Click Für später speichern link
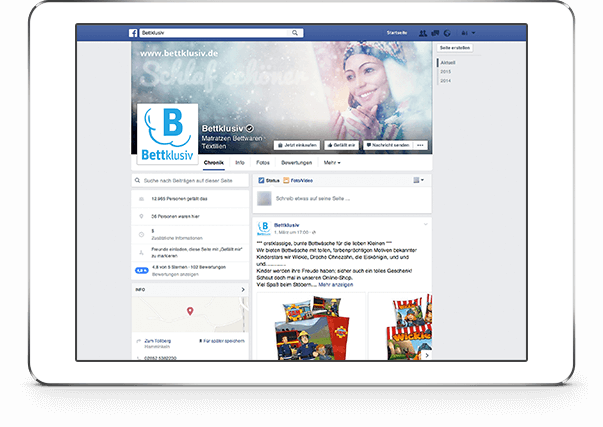The height and width of the screenshot is (427, 603). 222,341
